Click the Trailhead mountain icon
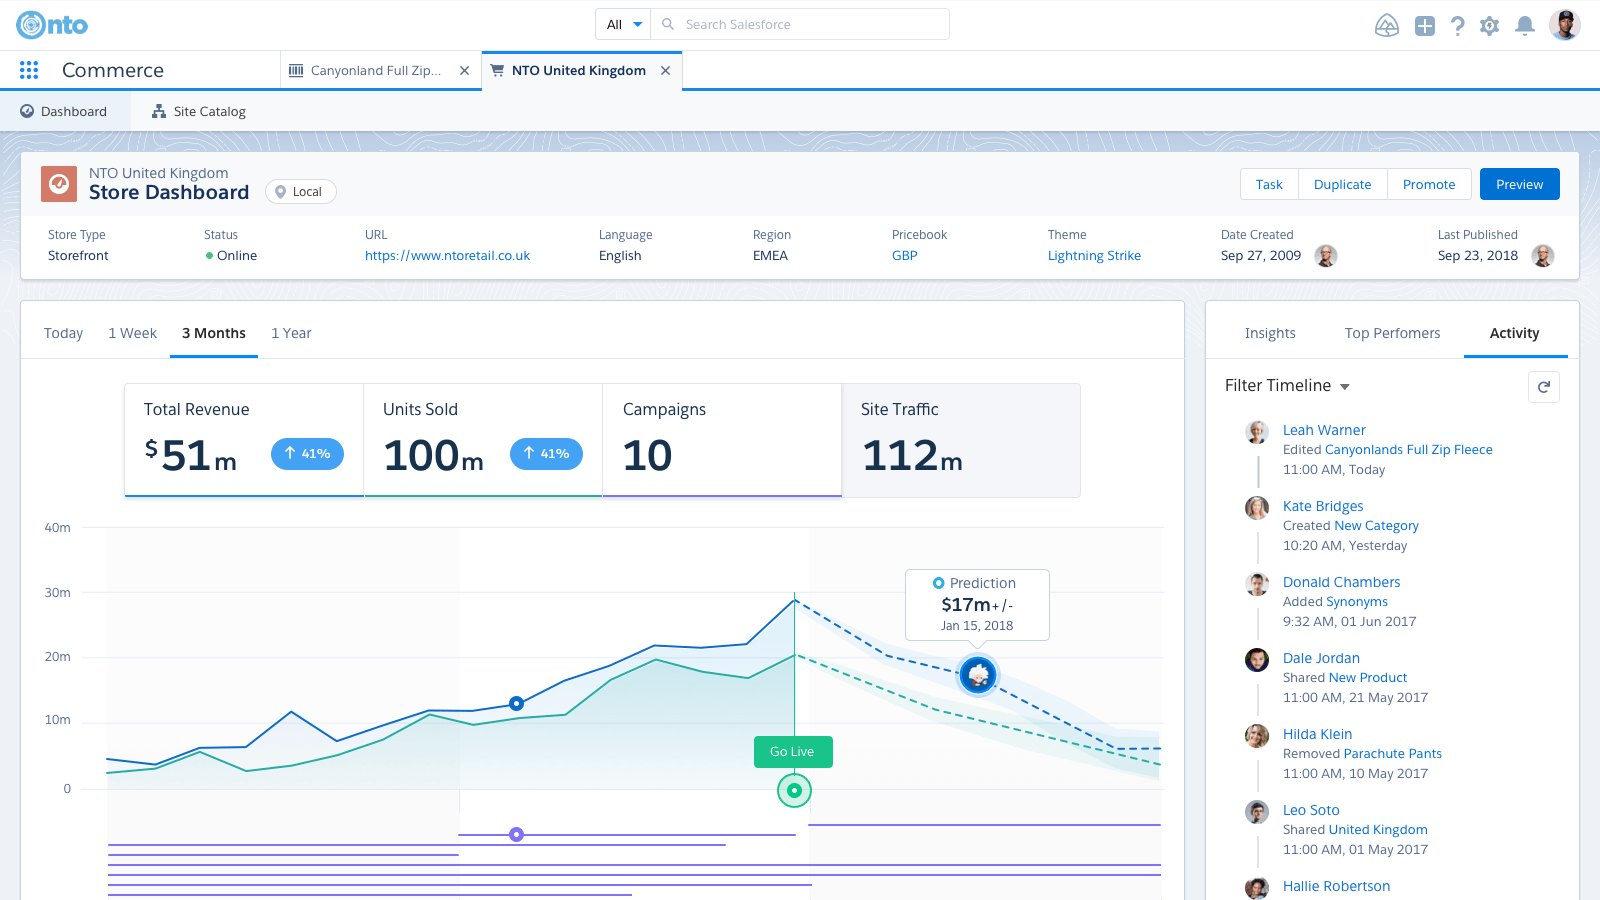Screen dimensions: 1600x900 1387,26
